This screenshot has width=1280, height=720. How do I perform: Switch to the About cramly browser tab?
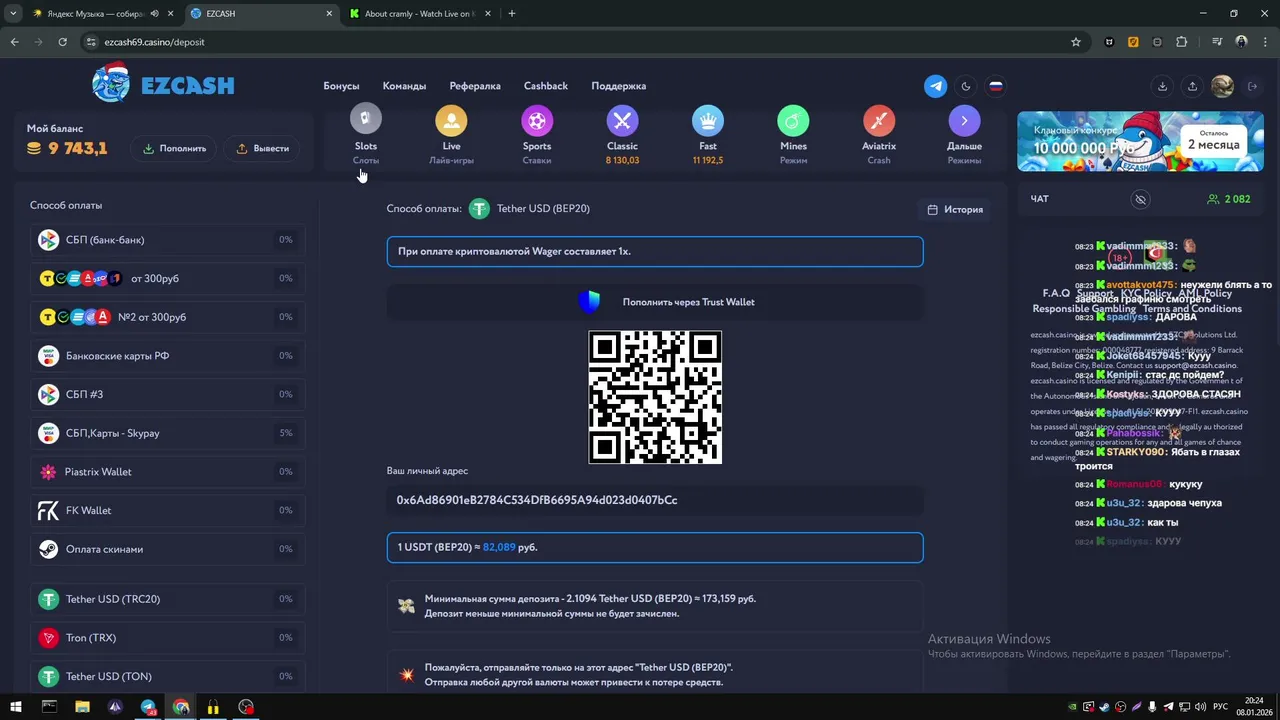tap(418, 14)
